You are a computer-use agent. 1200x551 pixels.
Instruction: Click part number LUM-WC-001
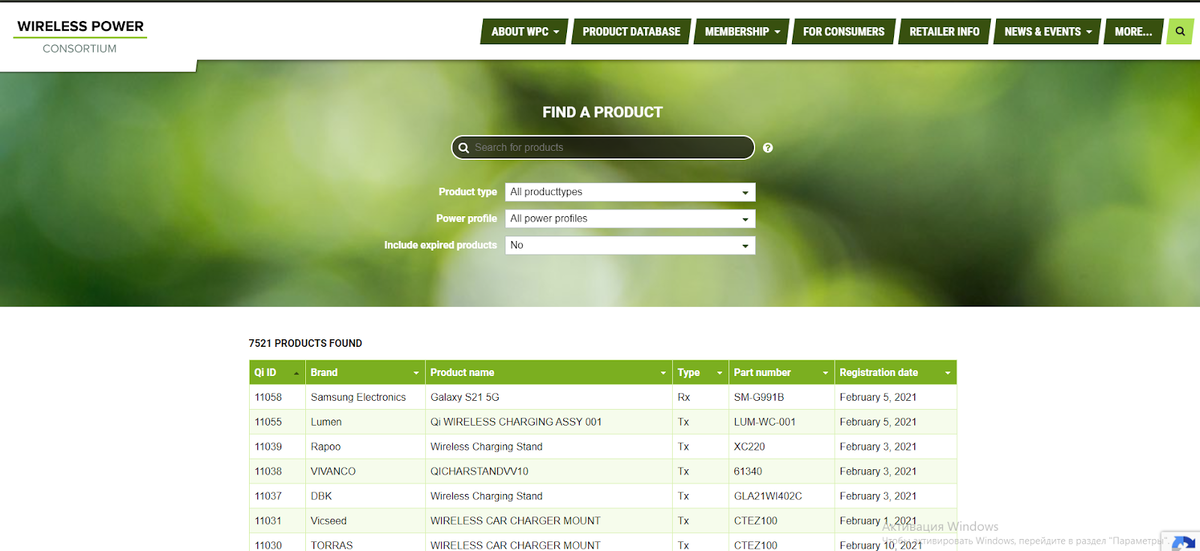coord(764,422)
